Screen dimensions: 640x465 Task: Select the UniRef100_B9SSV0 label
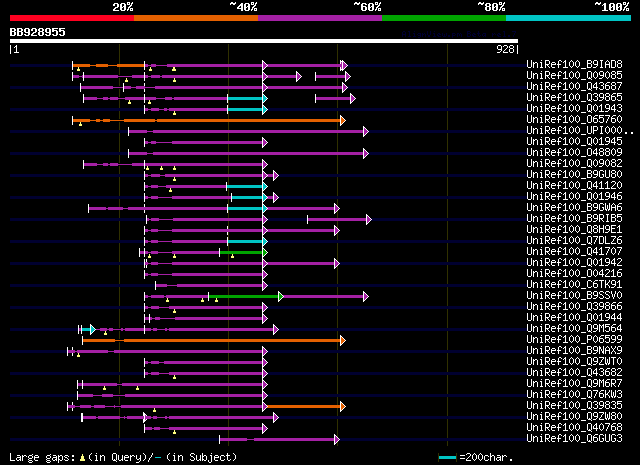(x=574, y=296)
